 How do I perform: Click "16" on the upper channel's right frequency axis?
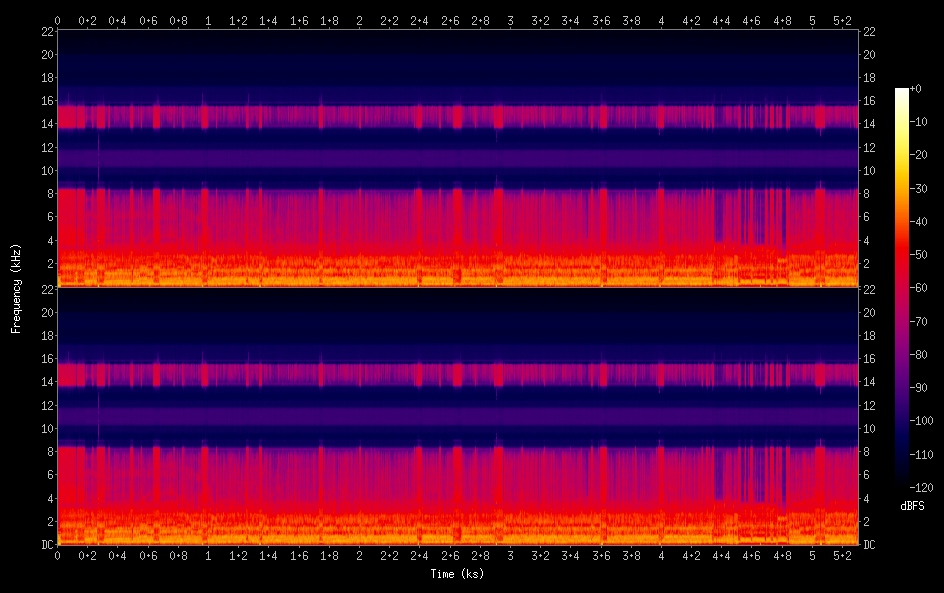tap(870, 101)
